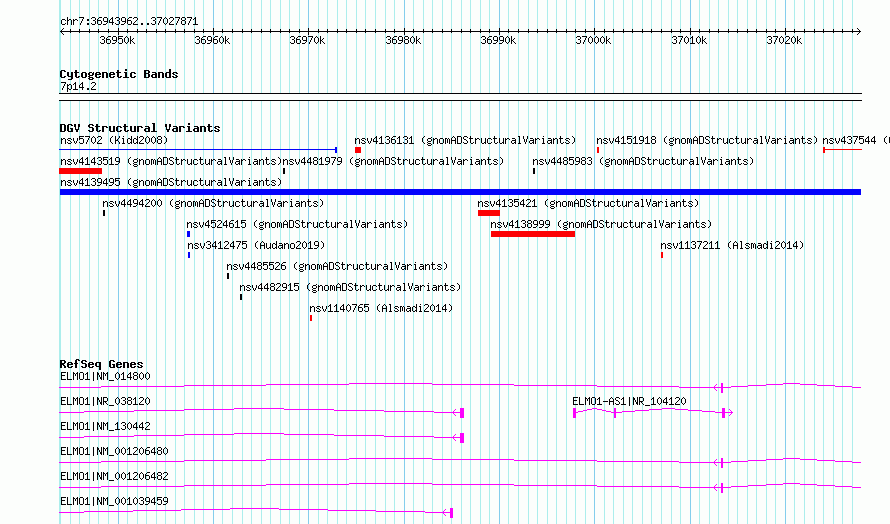Click the nsv4482915 black tick marker
Viewport: 890px width, 524px height.
(x=241, y=297)
